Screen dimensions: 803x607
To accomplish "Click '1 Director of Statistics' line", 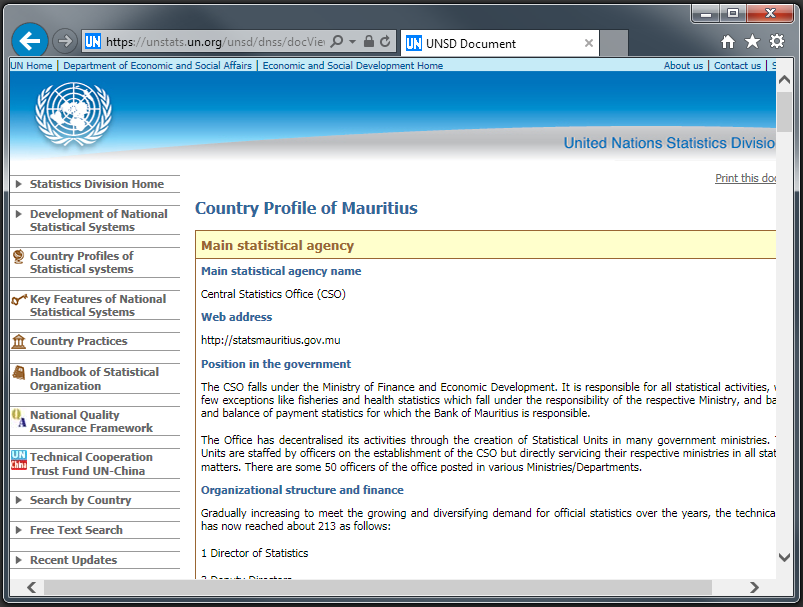I will (x=255, y=553).
